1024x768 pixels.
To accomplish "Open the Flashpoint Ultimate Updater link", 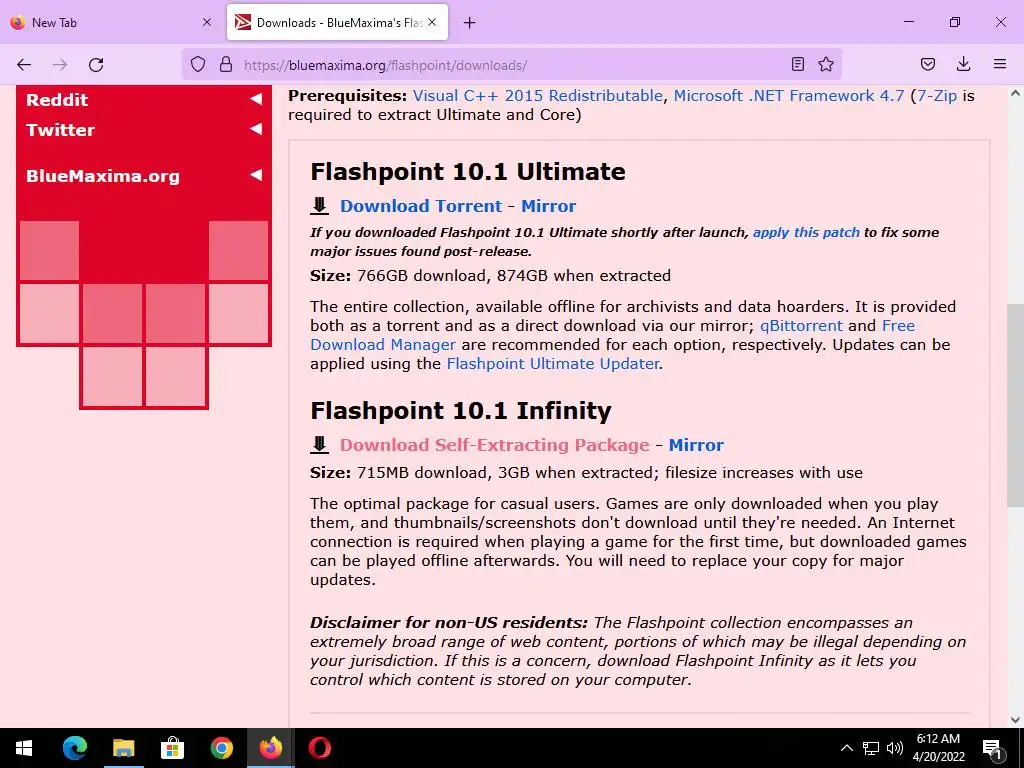I will point(552,364).
